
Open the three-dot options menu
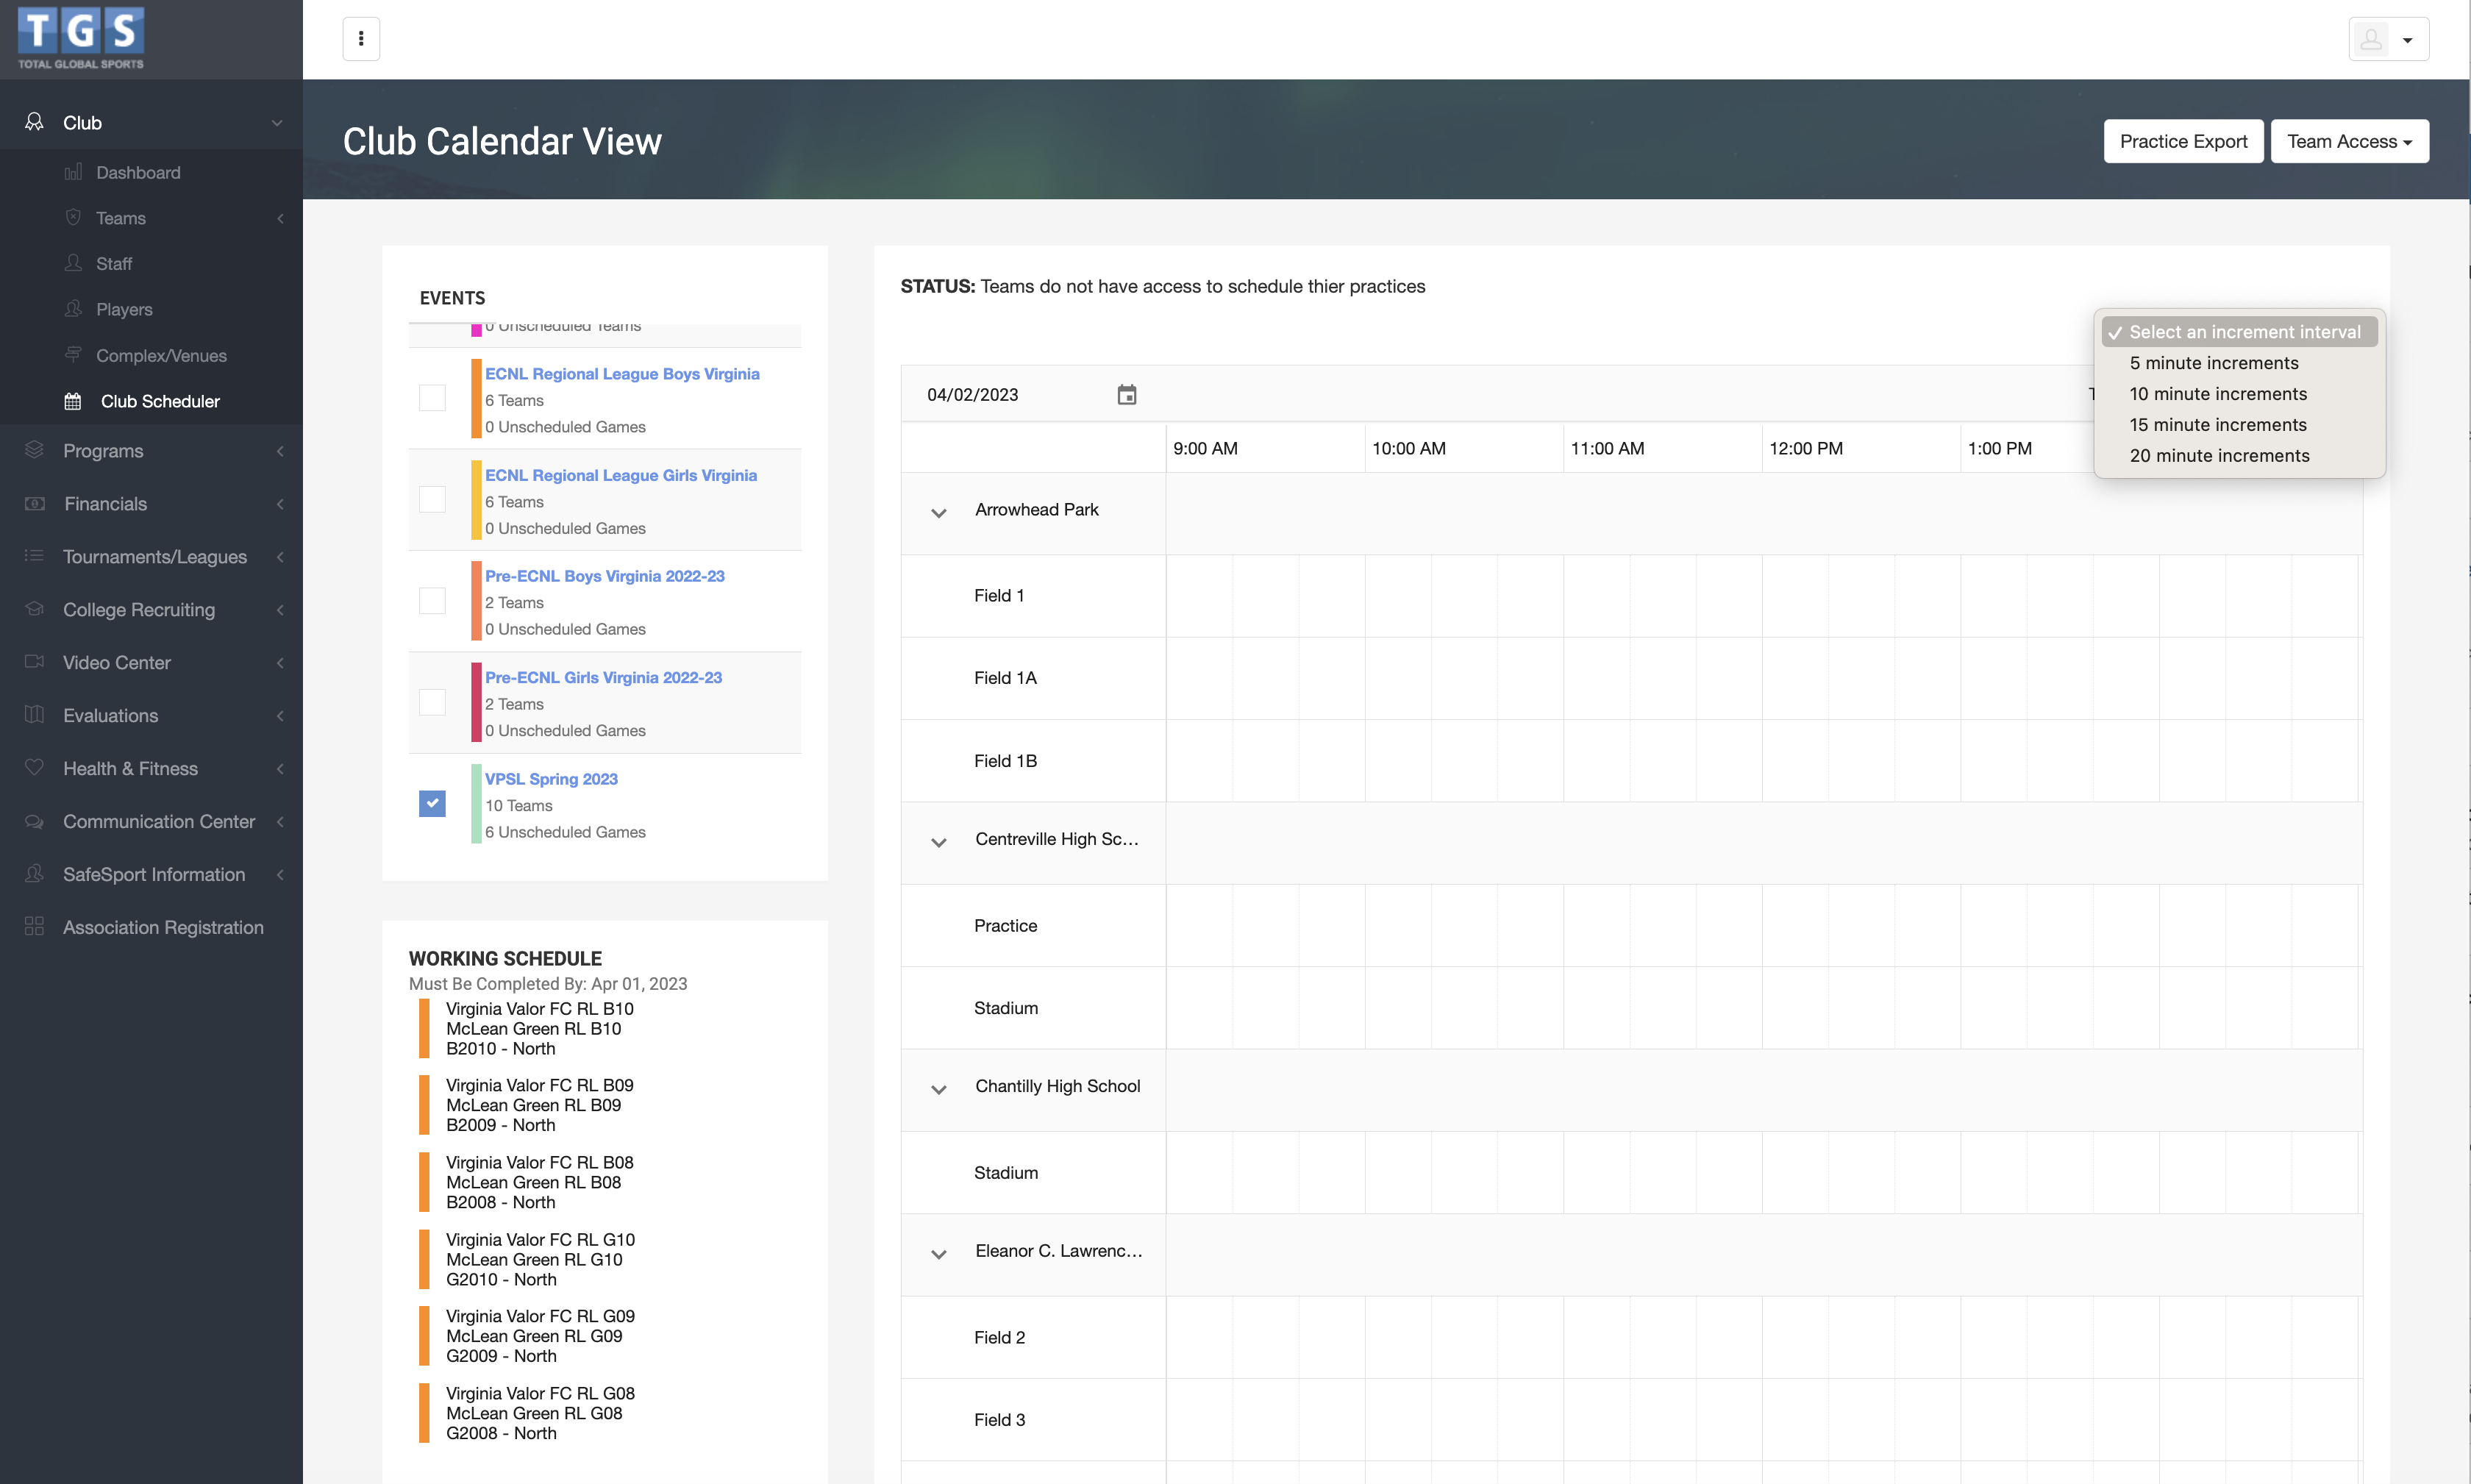361,39
